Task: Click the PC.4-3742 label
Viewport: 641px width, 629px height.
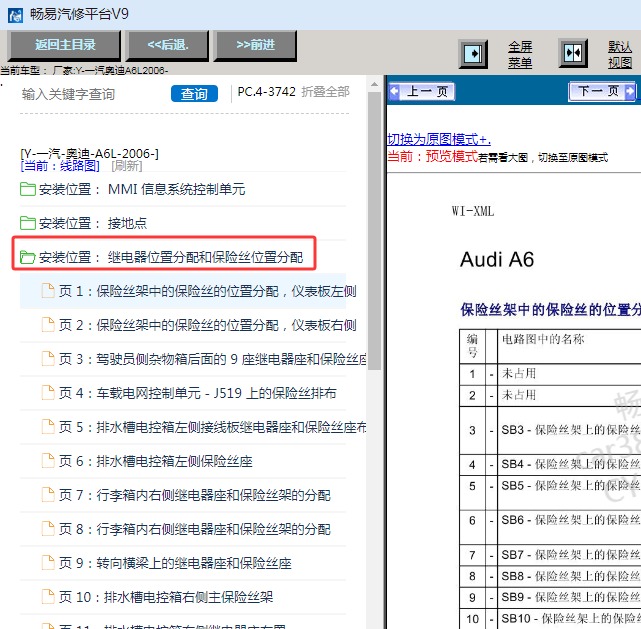Action: tap(267, 92)
